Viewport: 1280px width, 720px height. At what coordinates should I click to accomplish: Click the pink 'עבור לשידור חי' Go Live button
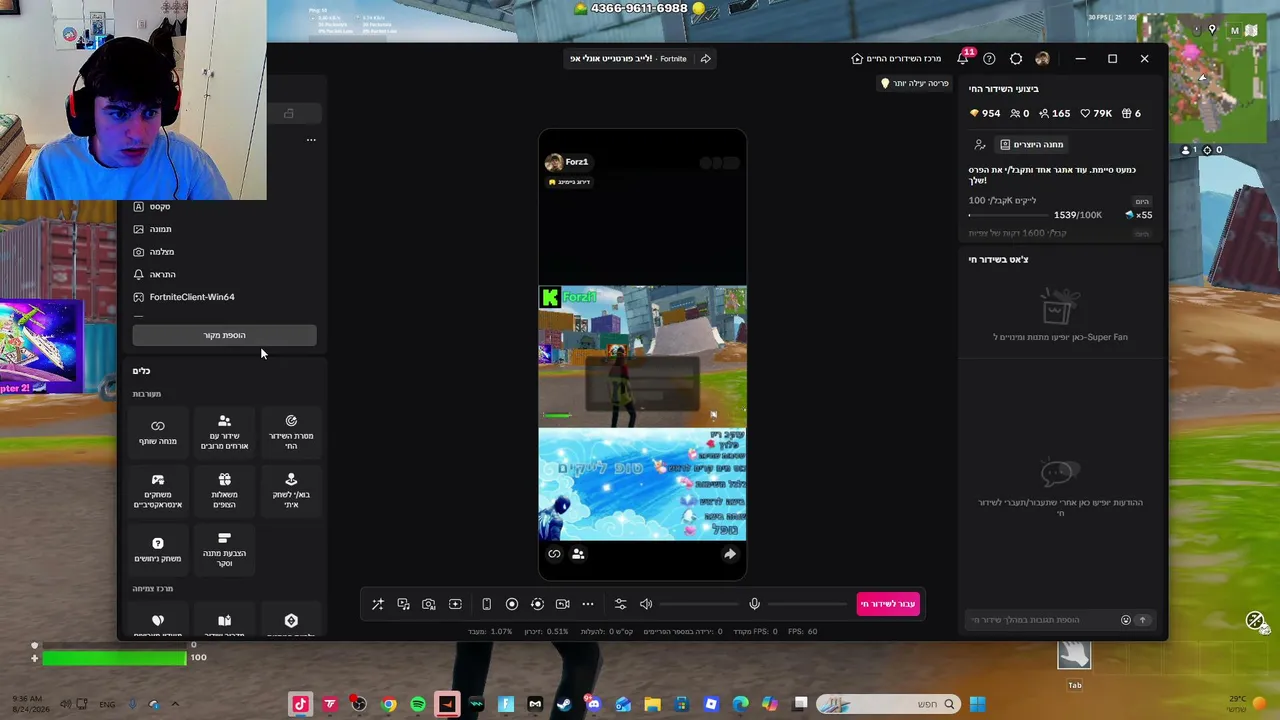pyautogui.click(x=888, y=604)
